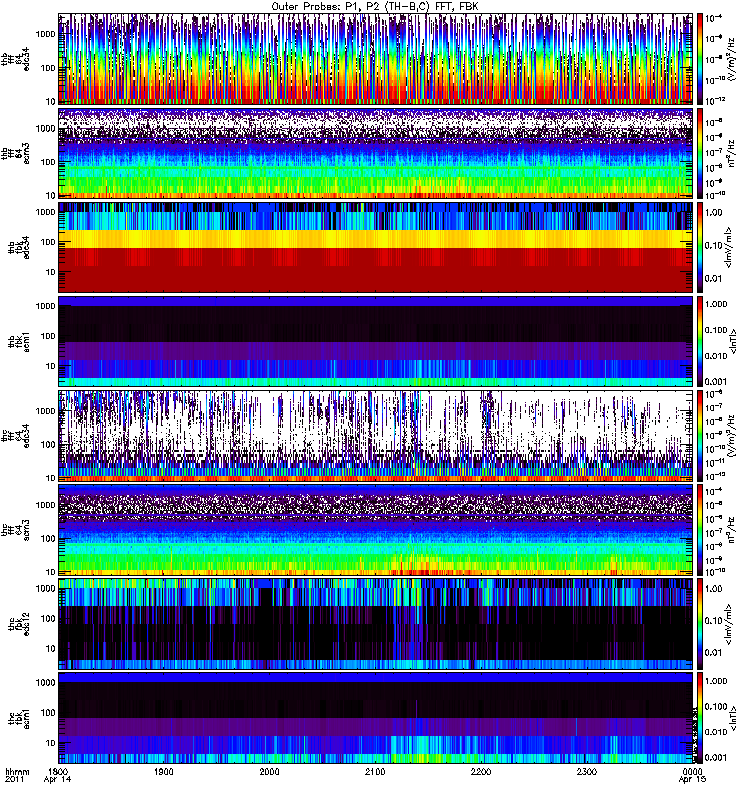Click the thb fff scm3 spectrogram panel
Image resolution: width=750 pixels, height=800 pixels.
(376, 153)
